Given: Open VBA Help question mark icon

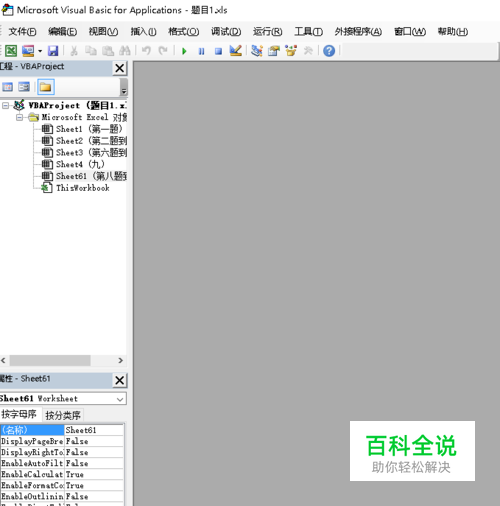Looking at the screenshot, I should tap(329, 51).
